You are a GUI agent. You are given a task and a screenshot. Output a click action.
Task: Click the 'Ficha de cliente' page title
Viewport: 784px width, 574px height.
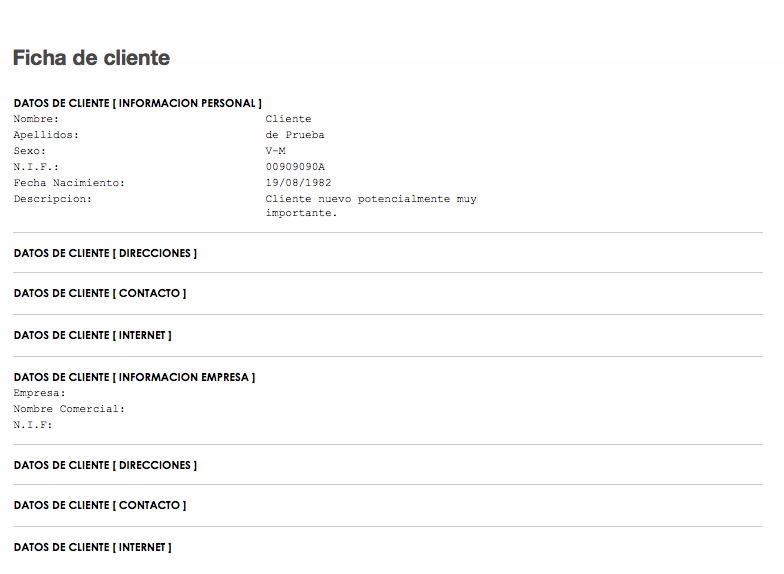tap(91, 58)
